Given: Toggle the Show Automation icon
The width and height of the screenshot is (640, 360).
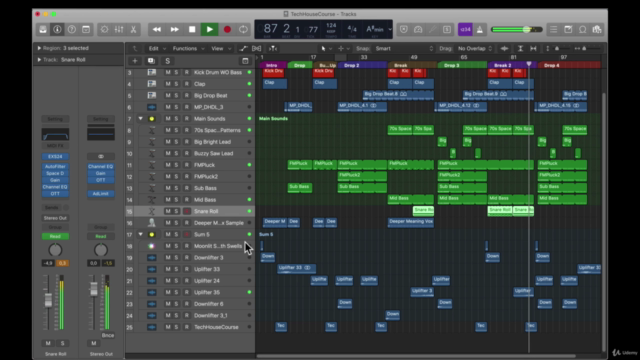Looking at the screenshot, I should [243, 49].
